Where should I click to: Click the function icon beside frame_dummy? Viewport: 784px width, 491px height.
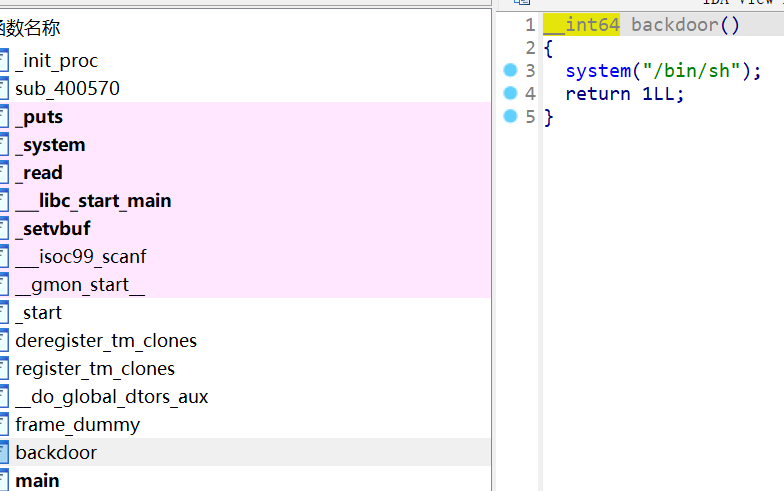tap(4, 424)
